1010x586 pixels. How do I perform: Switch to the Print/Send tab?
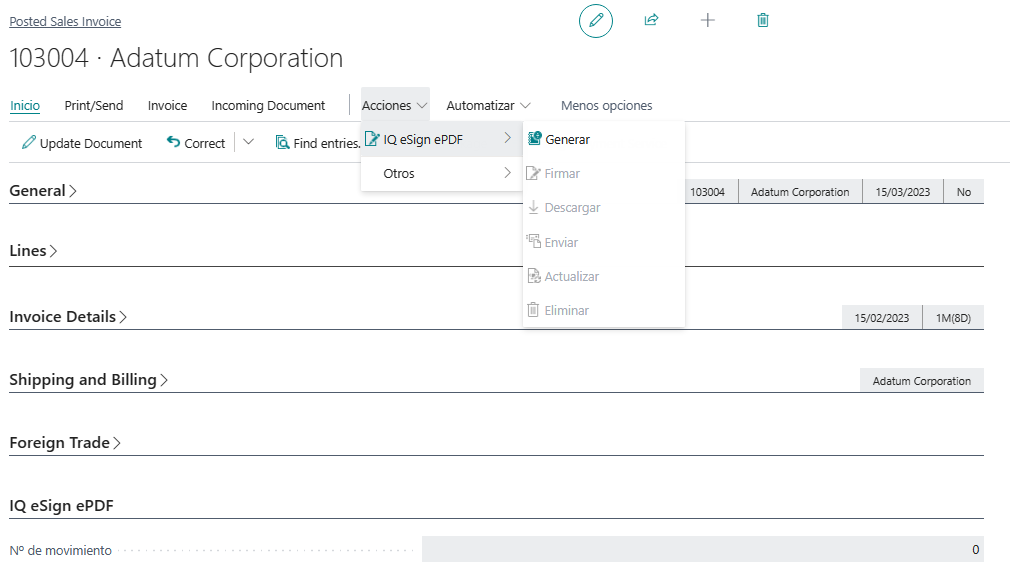click(94, 105)
